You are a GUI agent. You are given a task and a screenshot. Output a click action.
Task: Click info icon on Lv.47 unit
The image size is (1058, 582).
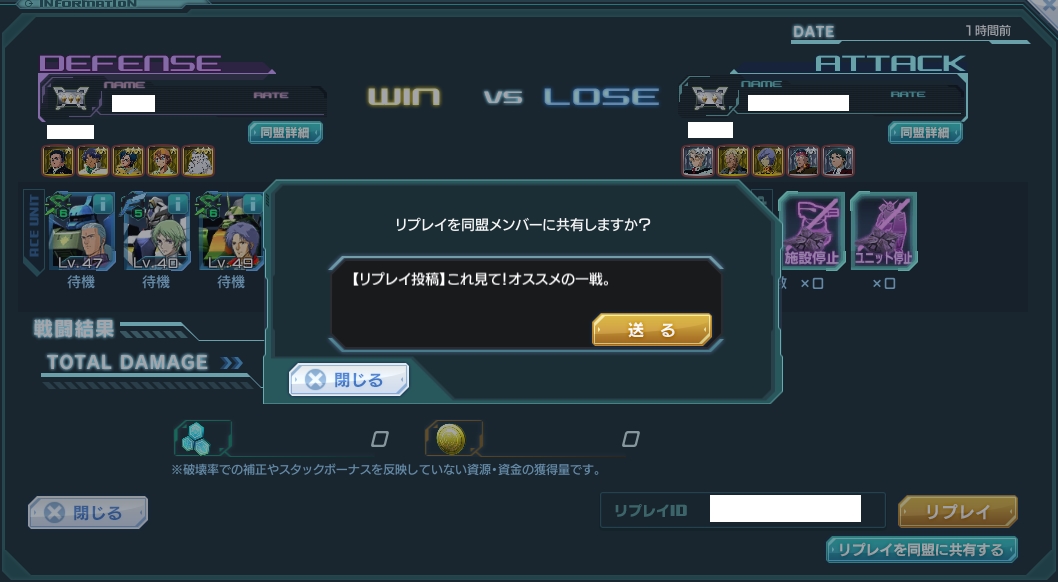(x=103, y=203)
